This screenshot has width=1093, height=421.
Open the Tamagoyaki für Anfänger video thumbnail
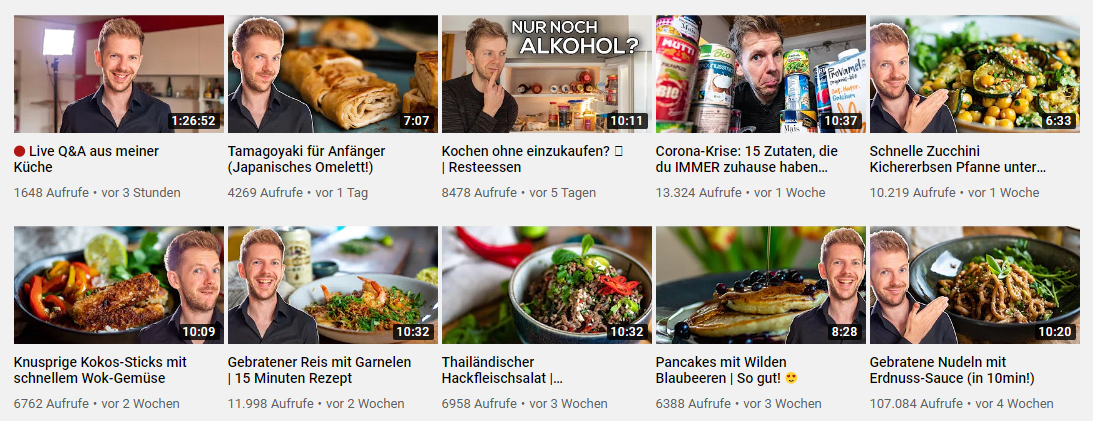point(333,74)
